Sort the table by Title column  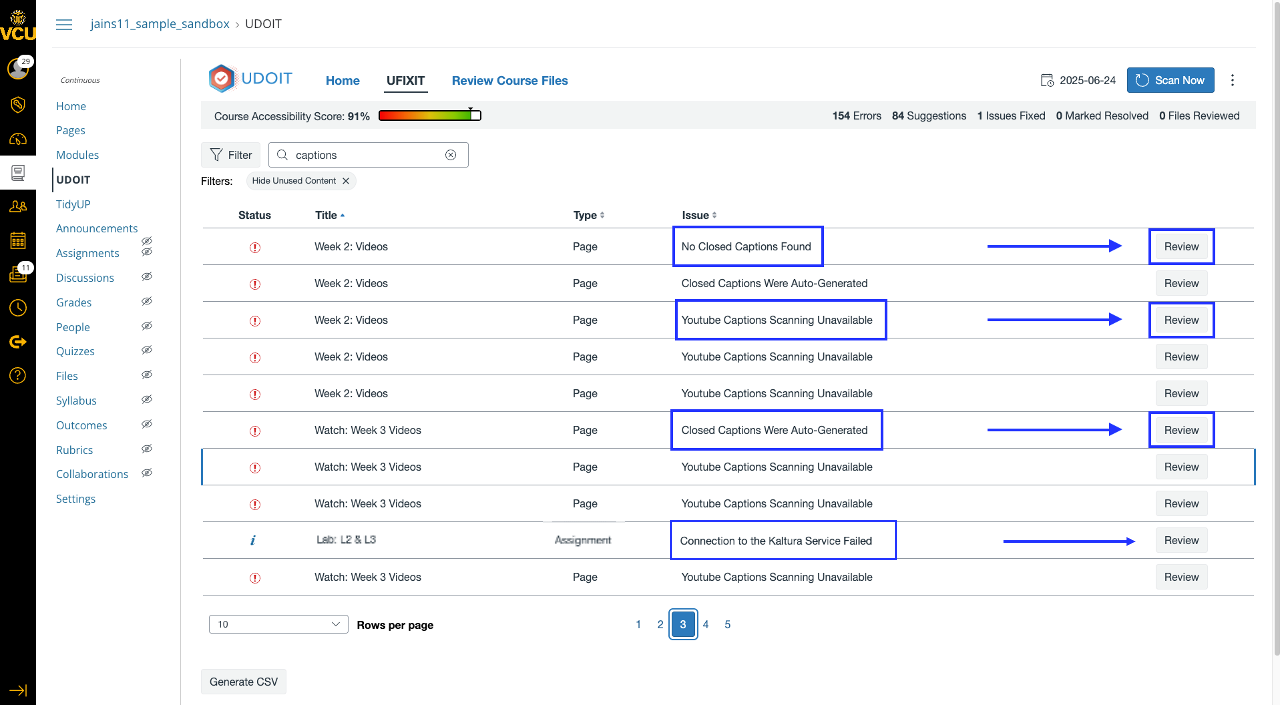coord(329,215)
